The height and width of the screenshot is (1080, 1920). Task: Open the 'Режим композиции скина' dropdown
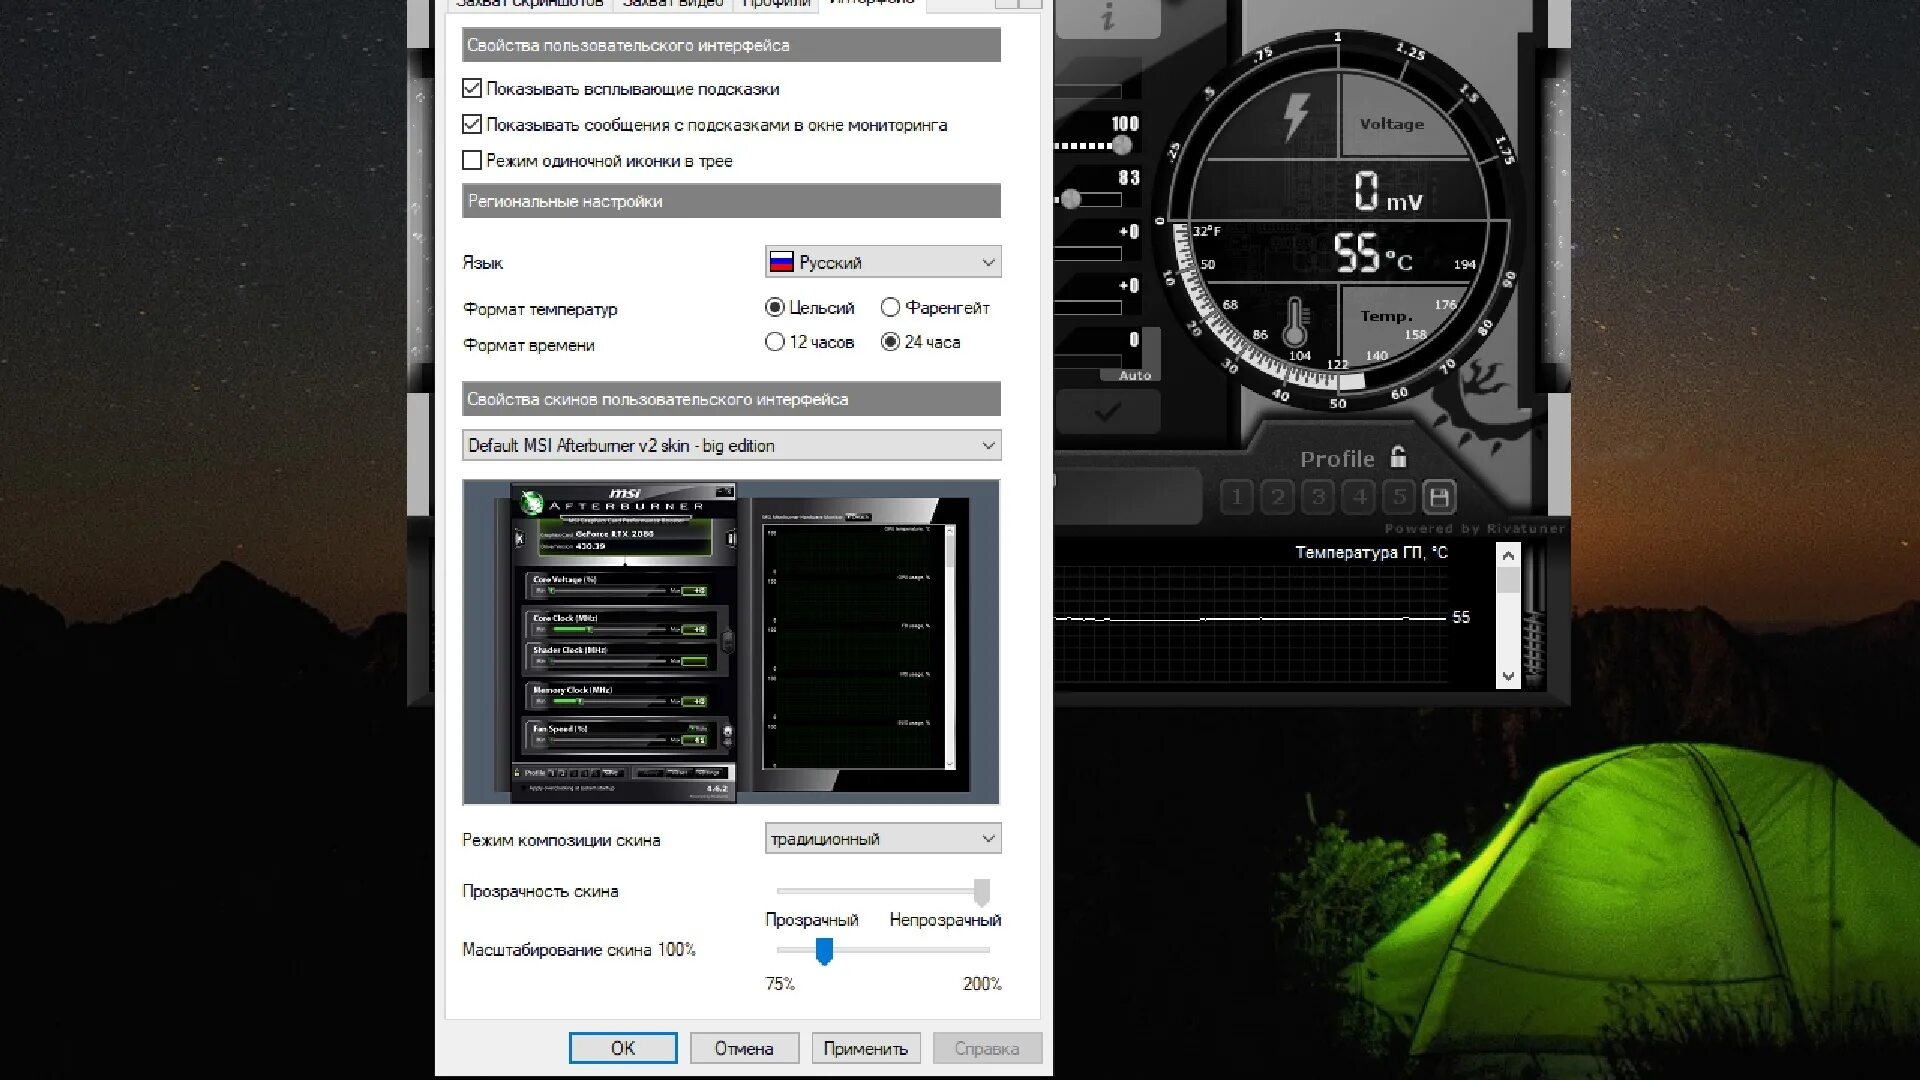[x=883, y=839]
